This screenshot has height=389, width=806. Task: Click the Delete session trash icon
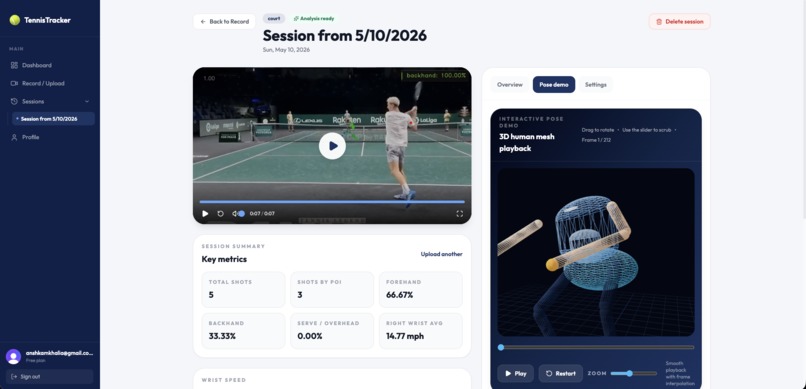(x=659, y=22)
